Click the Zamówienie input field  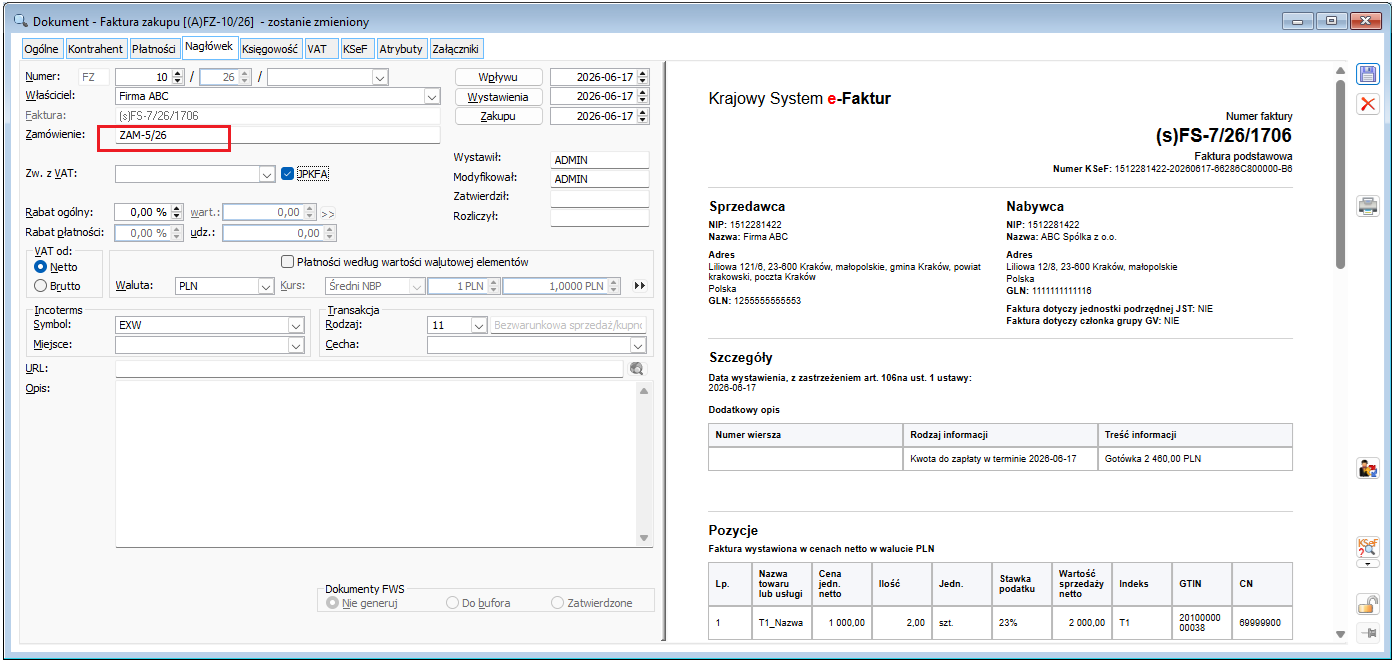coord(277,135)
